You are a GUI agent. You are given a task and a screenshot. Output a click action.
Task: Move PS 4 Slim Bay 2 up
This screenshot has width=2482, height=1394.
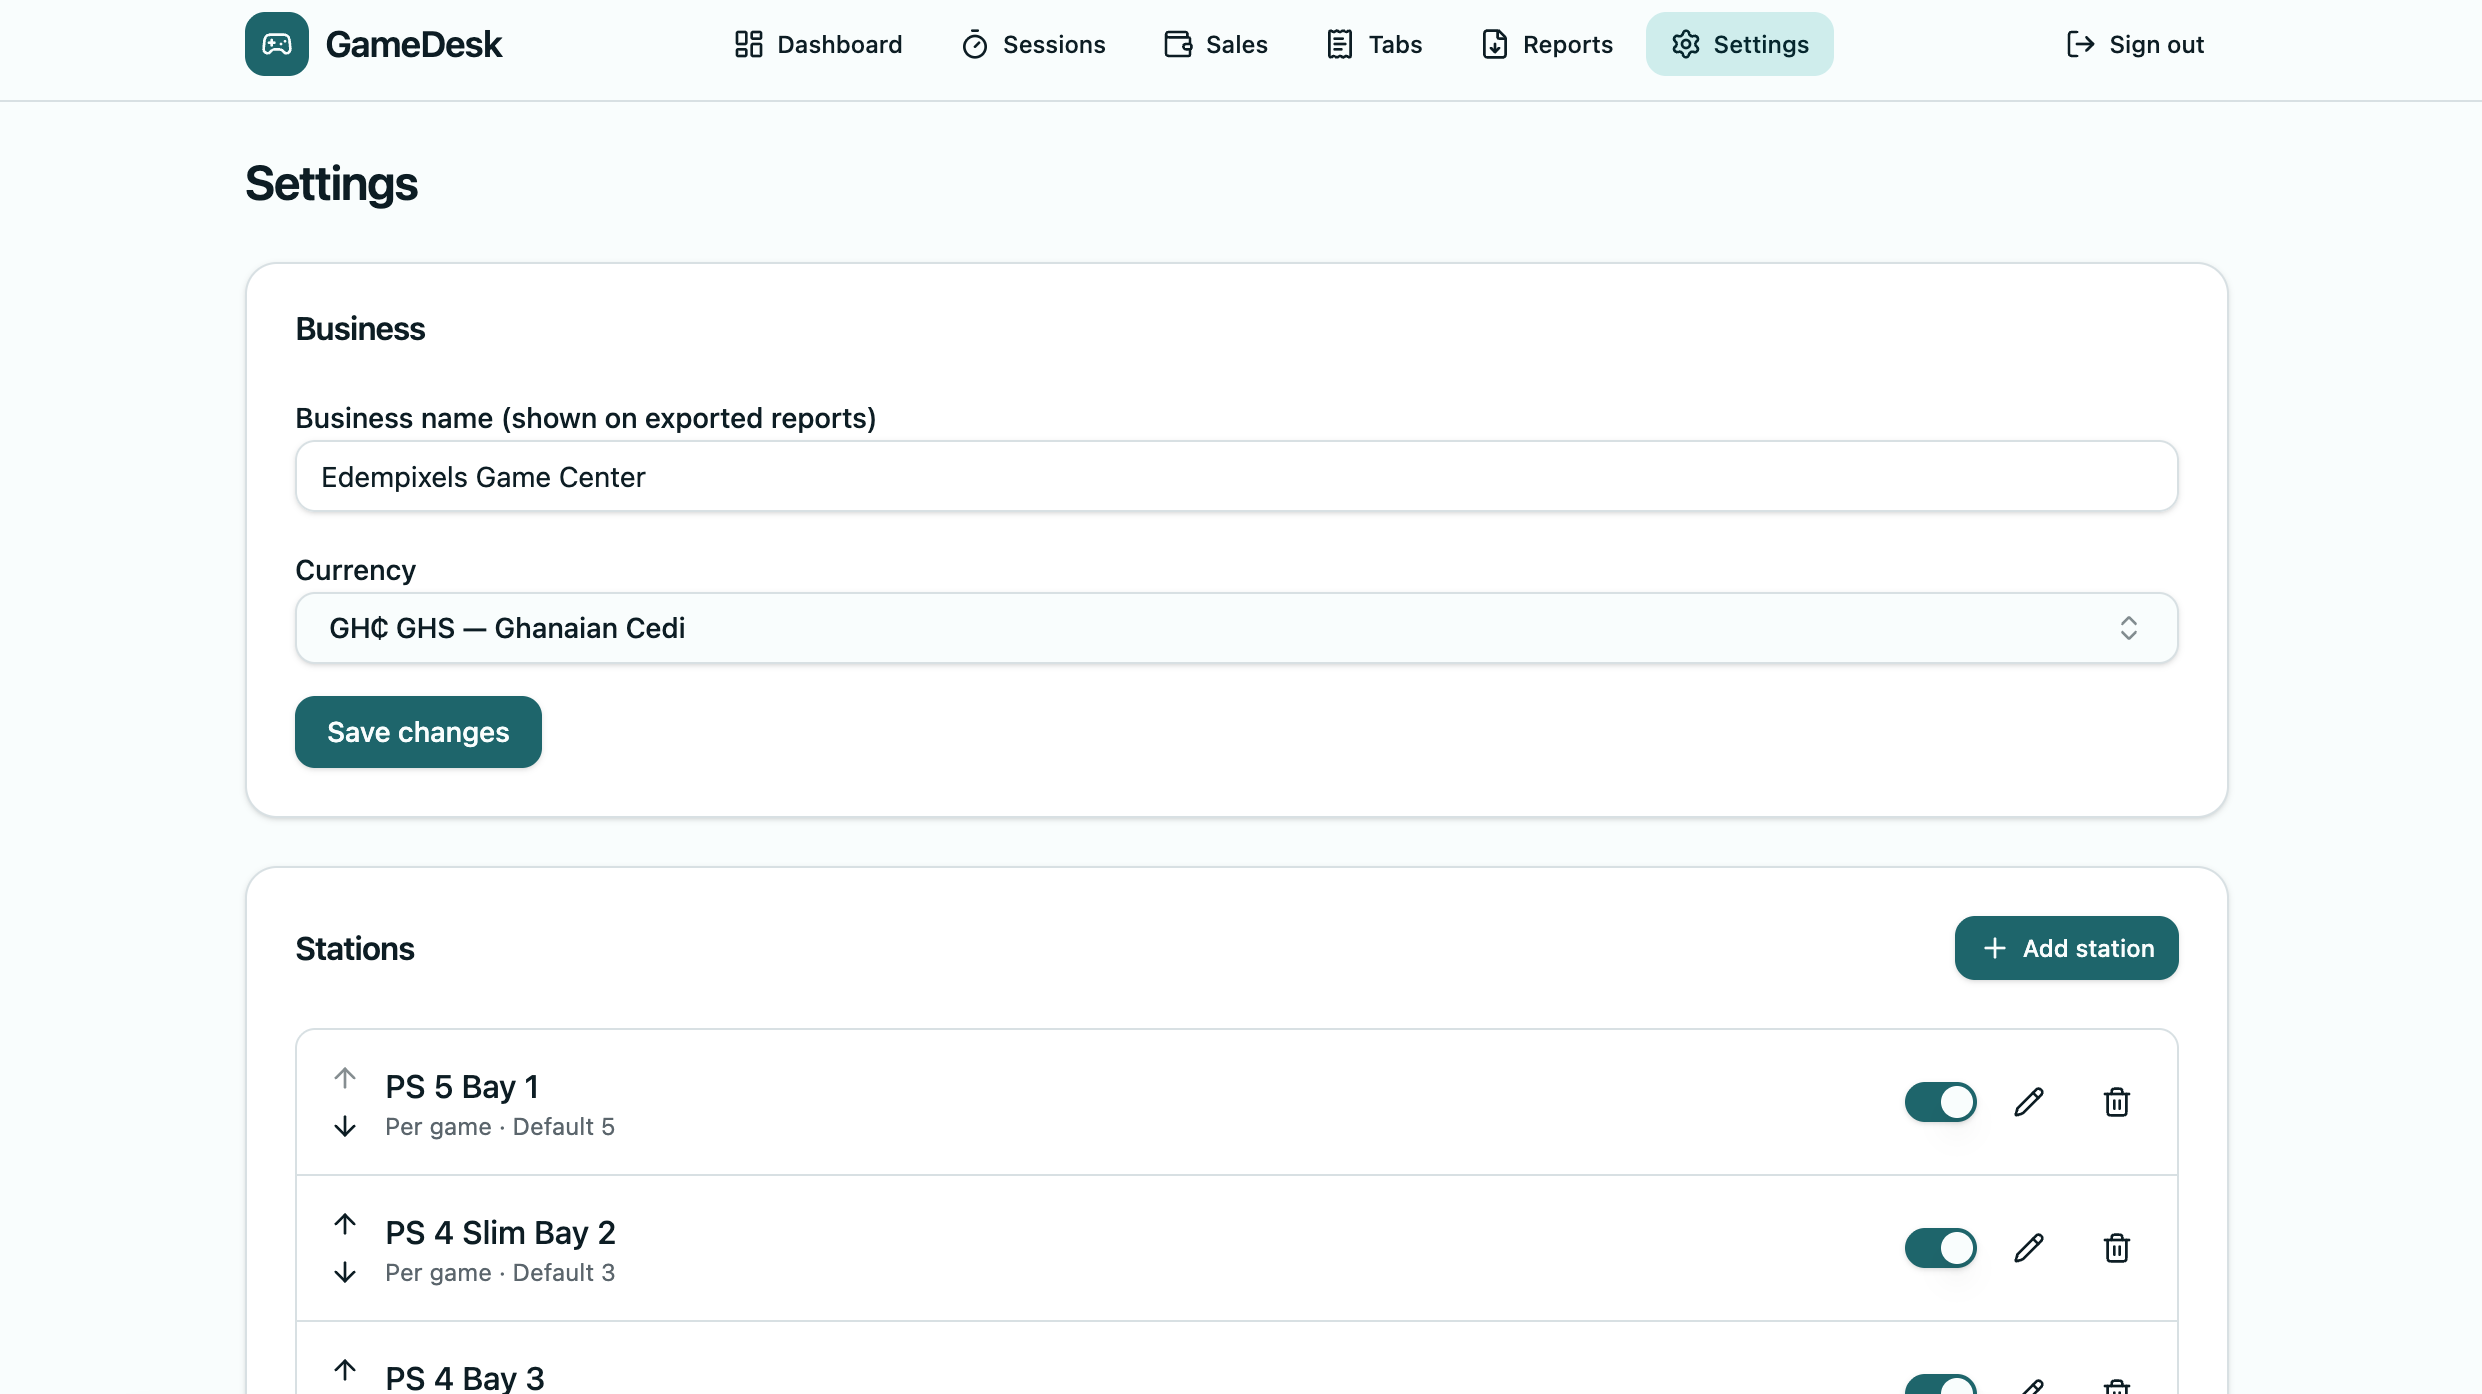[345, 1224]
